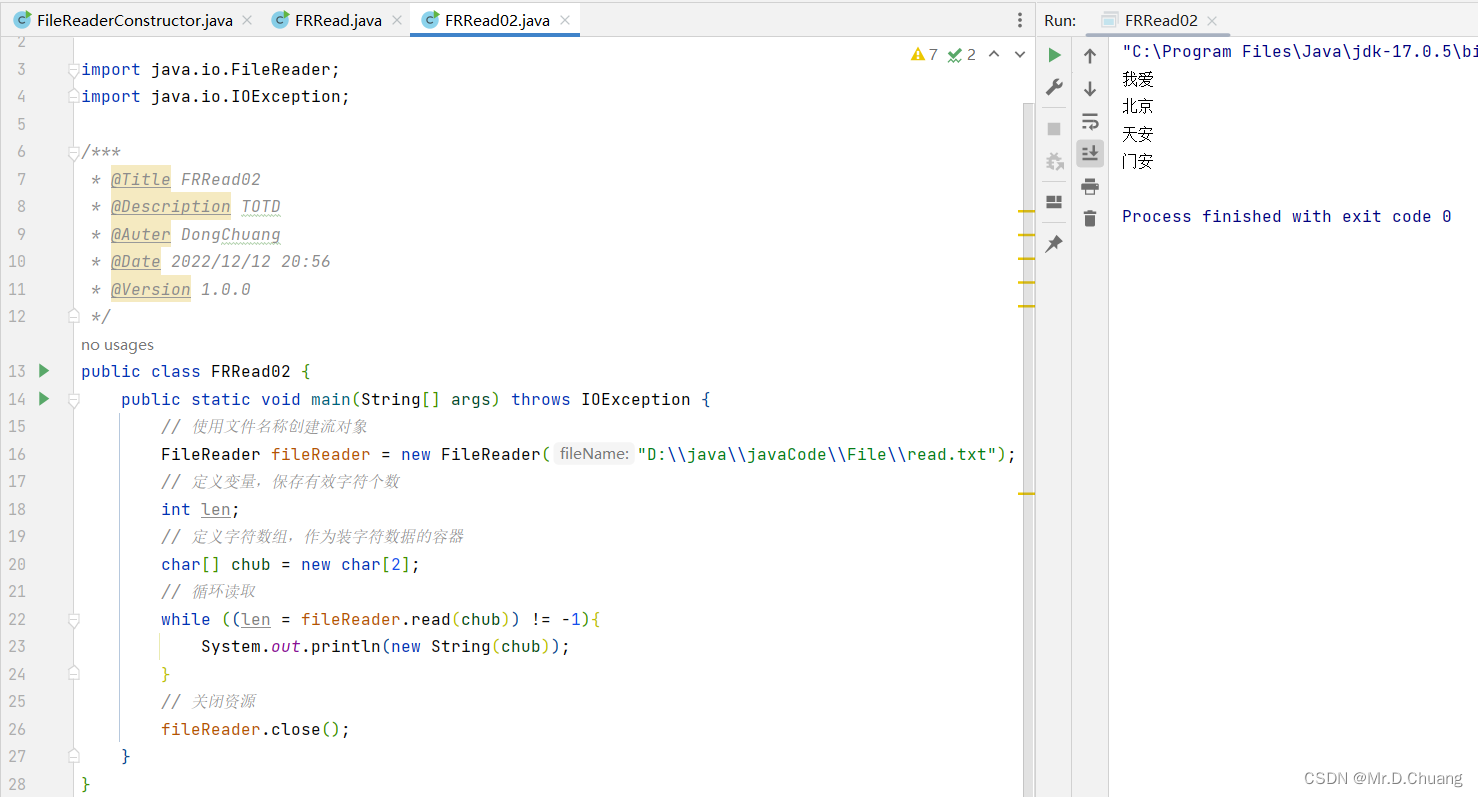Click line number 20 in the gutter
Viewport: 1478px width, 797px height.
[x=16, y=564]
